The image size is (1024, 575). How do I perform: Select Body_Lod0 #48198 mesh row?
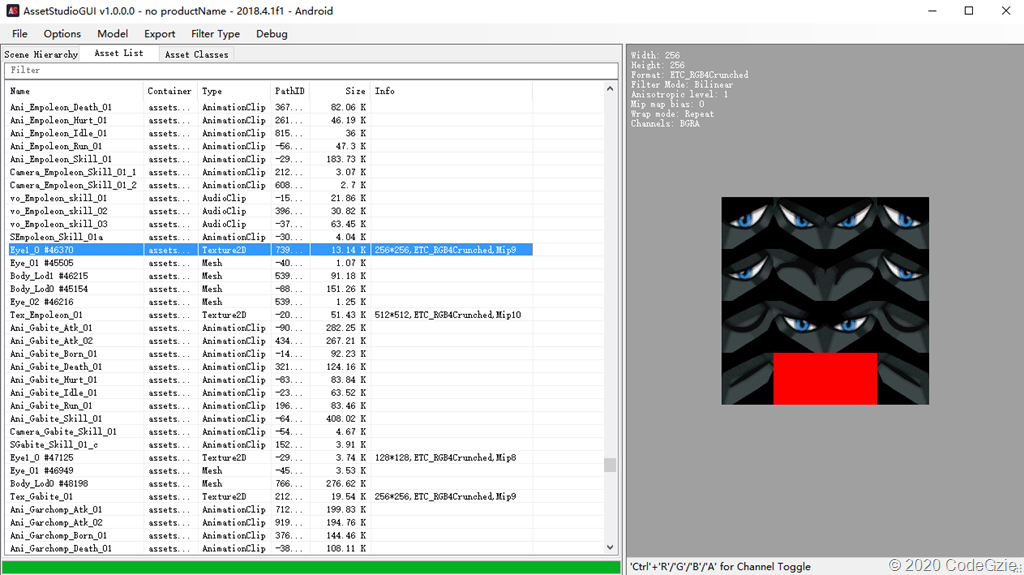click(270, 484)
